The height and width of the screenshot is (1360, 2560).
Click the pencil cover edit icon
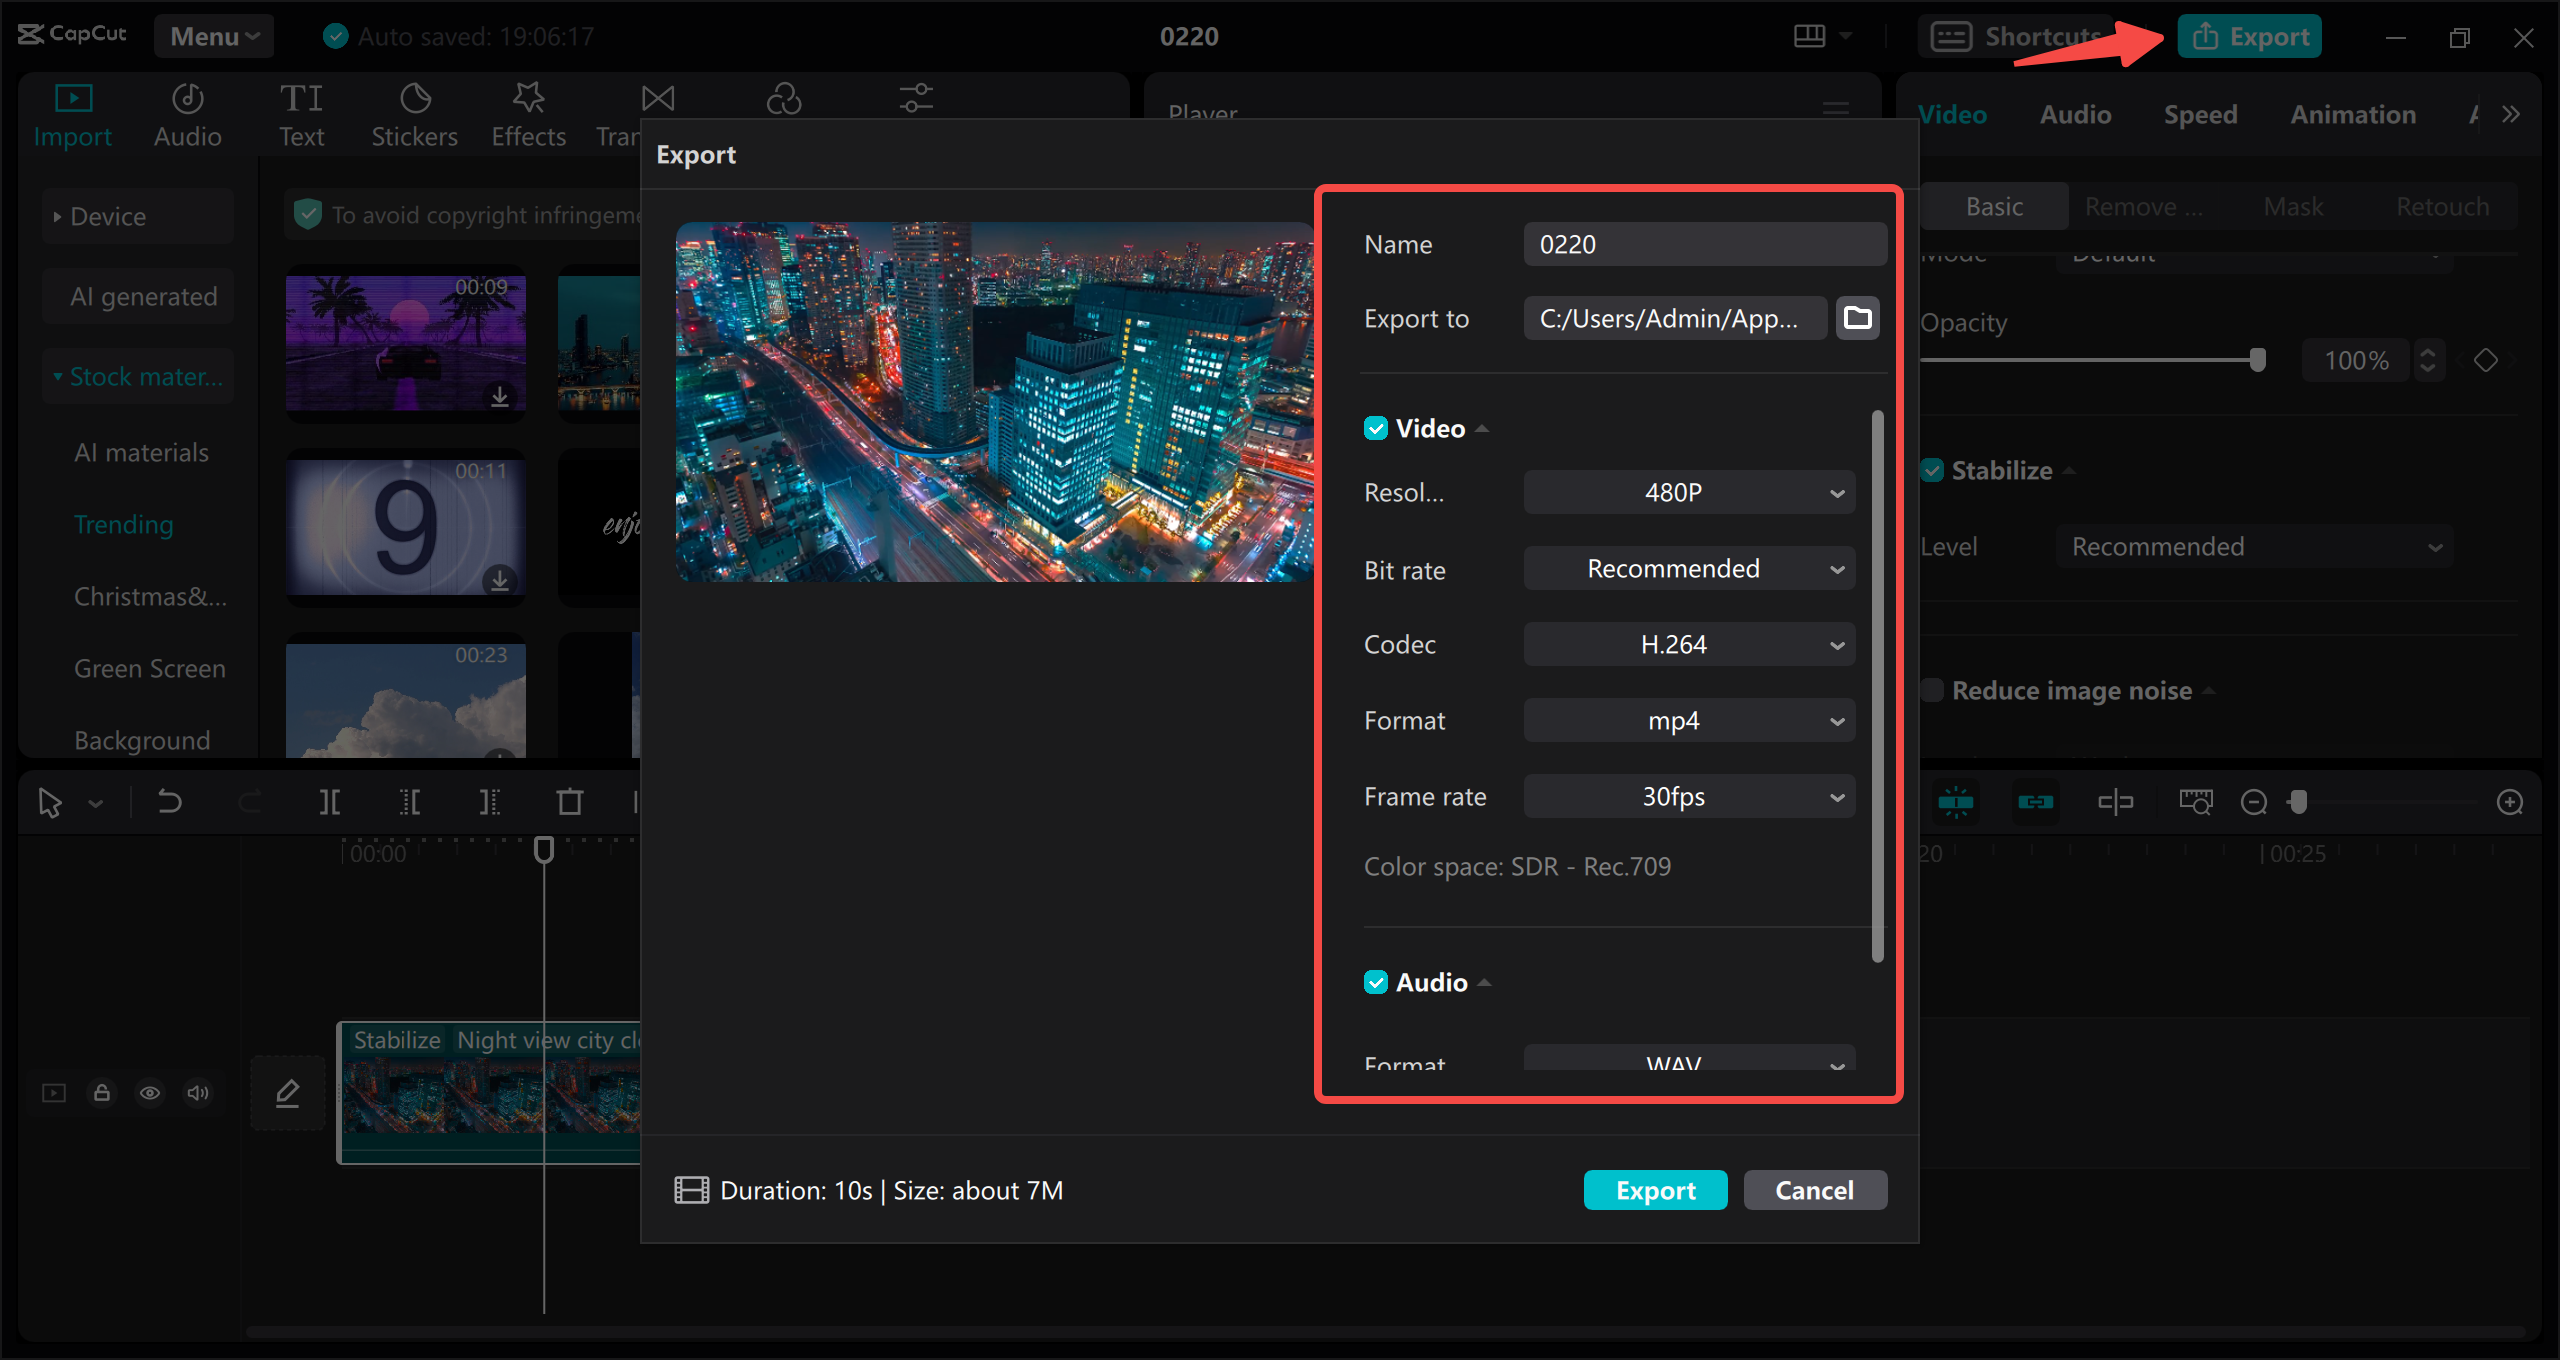288,1093
